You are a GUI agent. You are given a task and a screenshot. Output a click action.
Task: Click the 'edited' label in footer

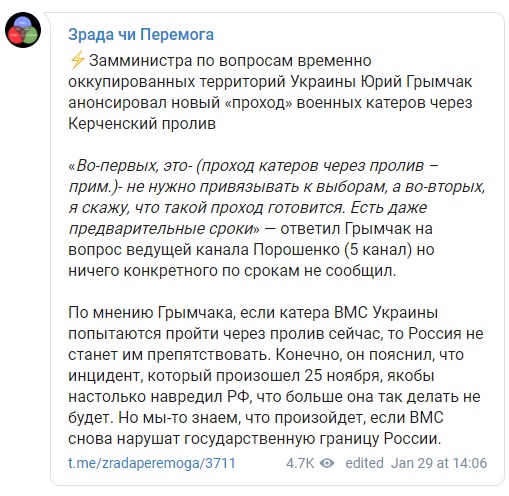pos(364,463)
